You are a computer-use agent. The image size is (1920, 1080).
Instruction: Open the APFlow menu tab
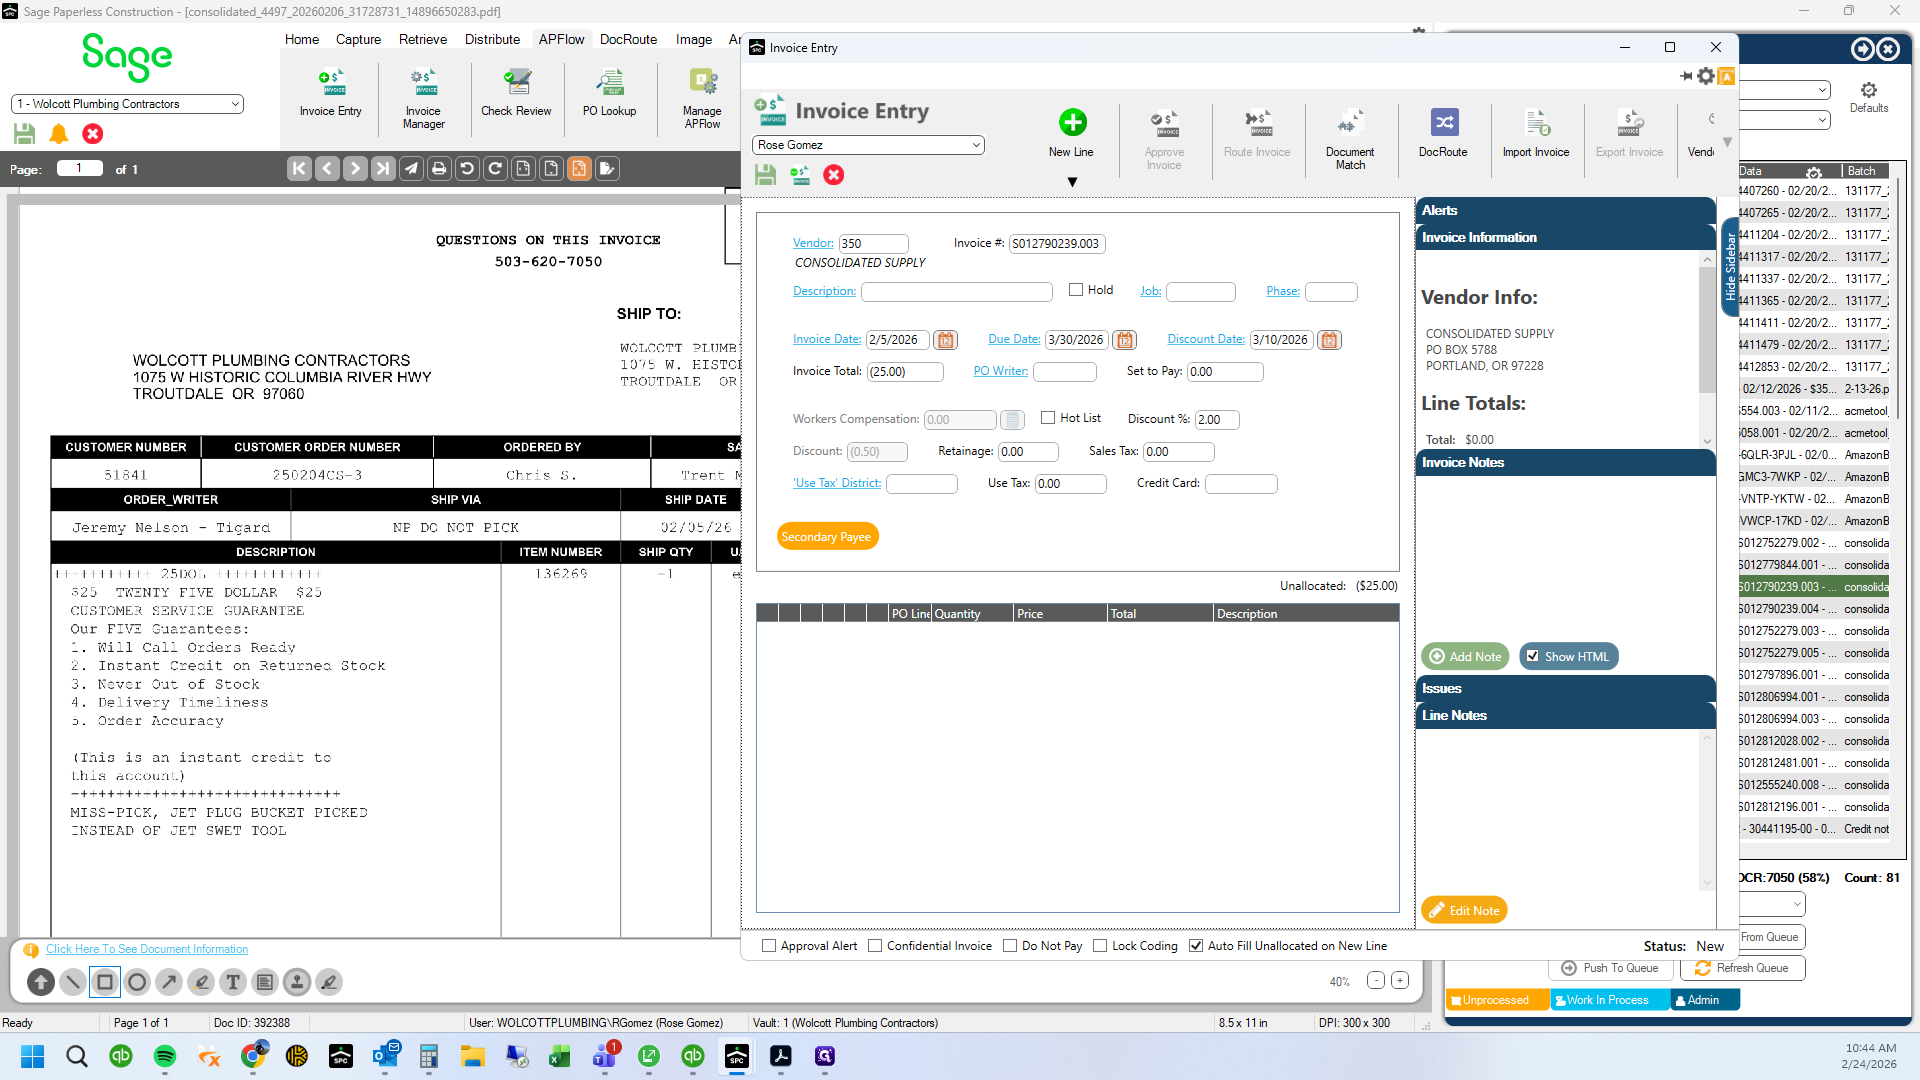point(561,39)
